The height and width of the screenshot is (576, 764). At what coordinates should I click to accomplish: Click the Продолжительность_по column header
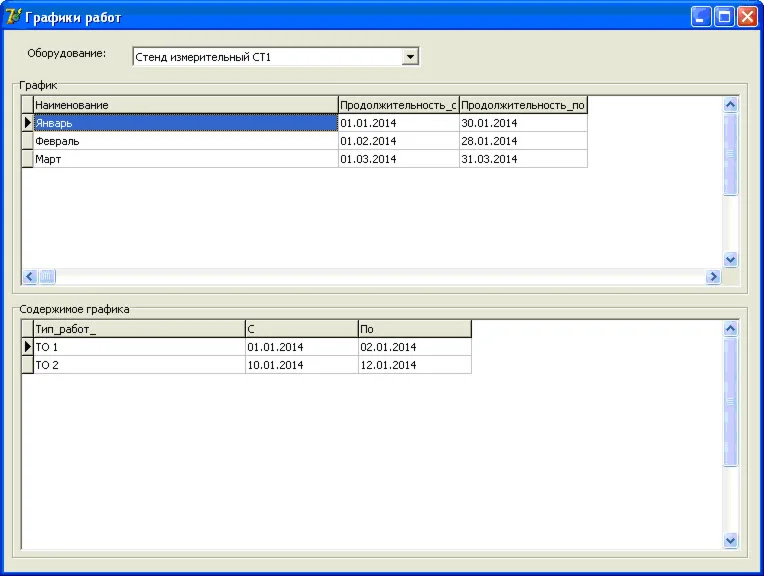point(522,105)
